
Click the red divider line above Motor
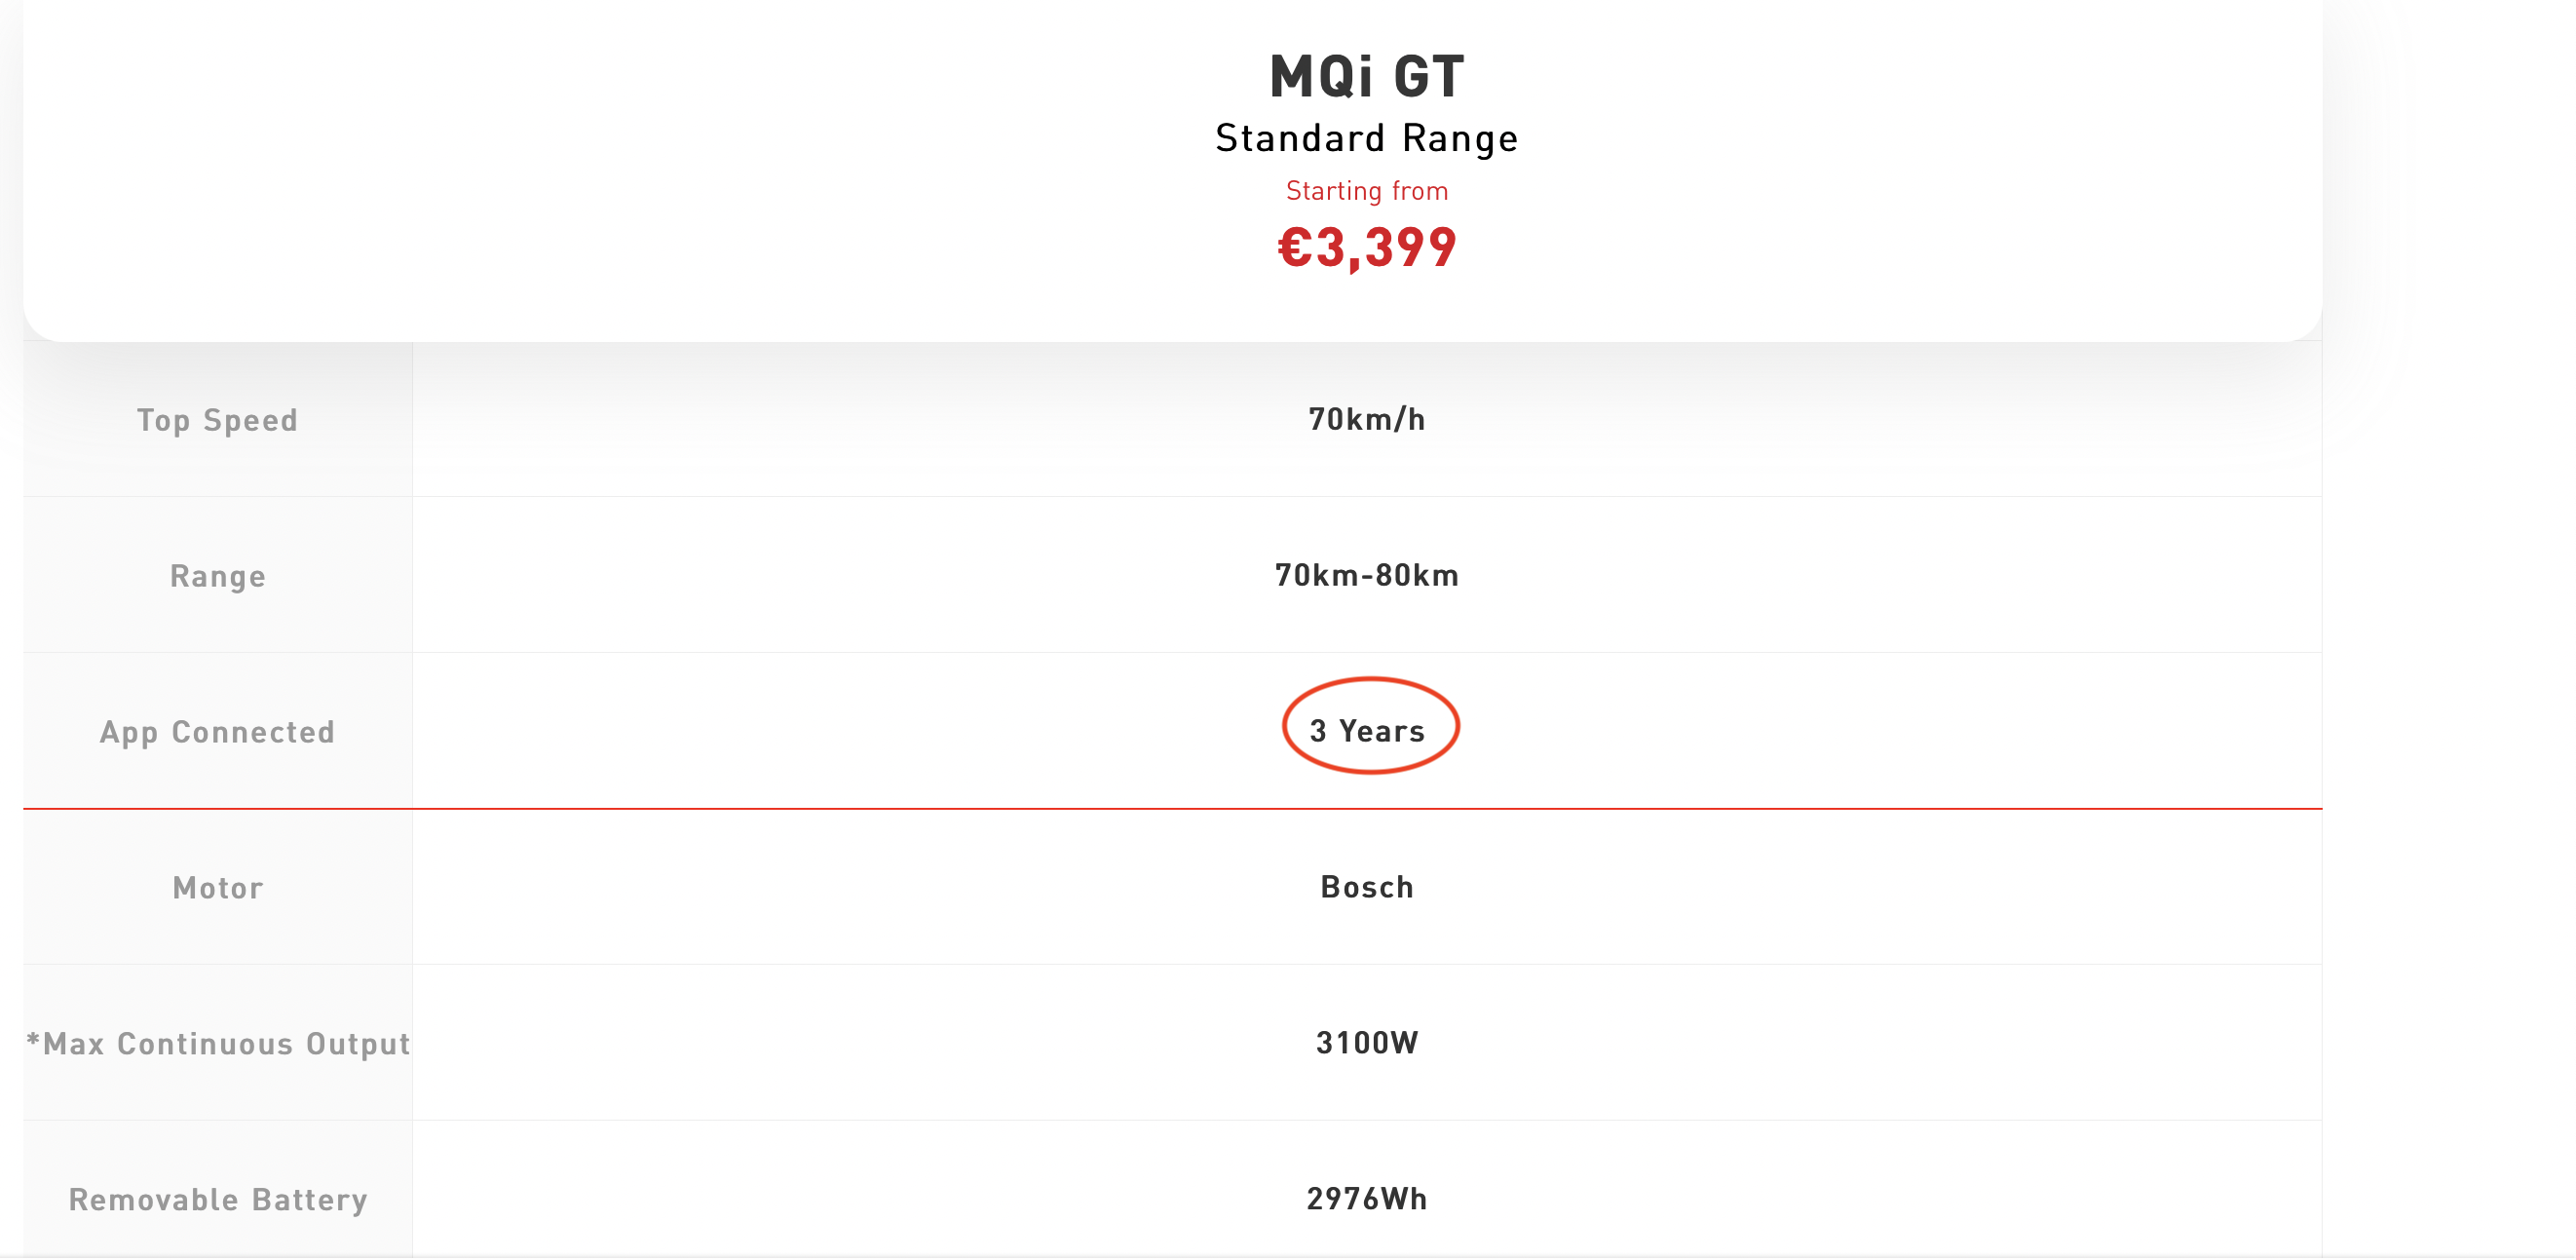click(x=800, y=808)
